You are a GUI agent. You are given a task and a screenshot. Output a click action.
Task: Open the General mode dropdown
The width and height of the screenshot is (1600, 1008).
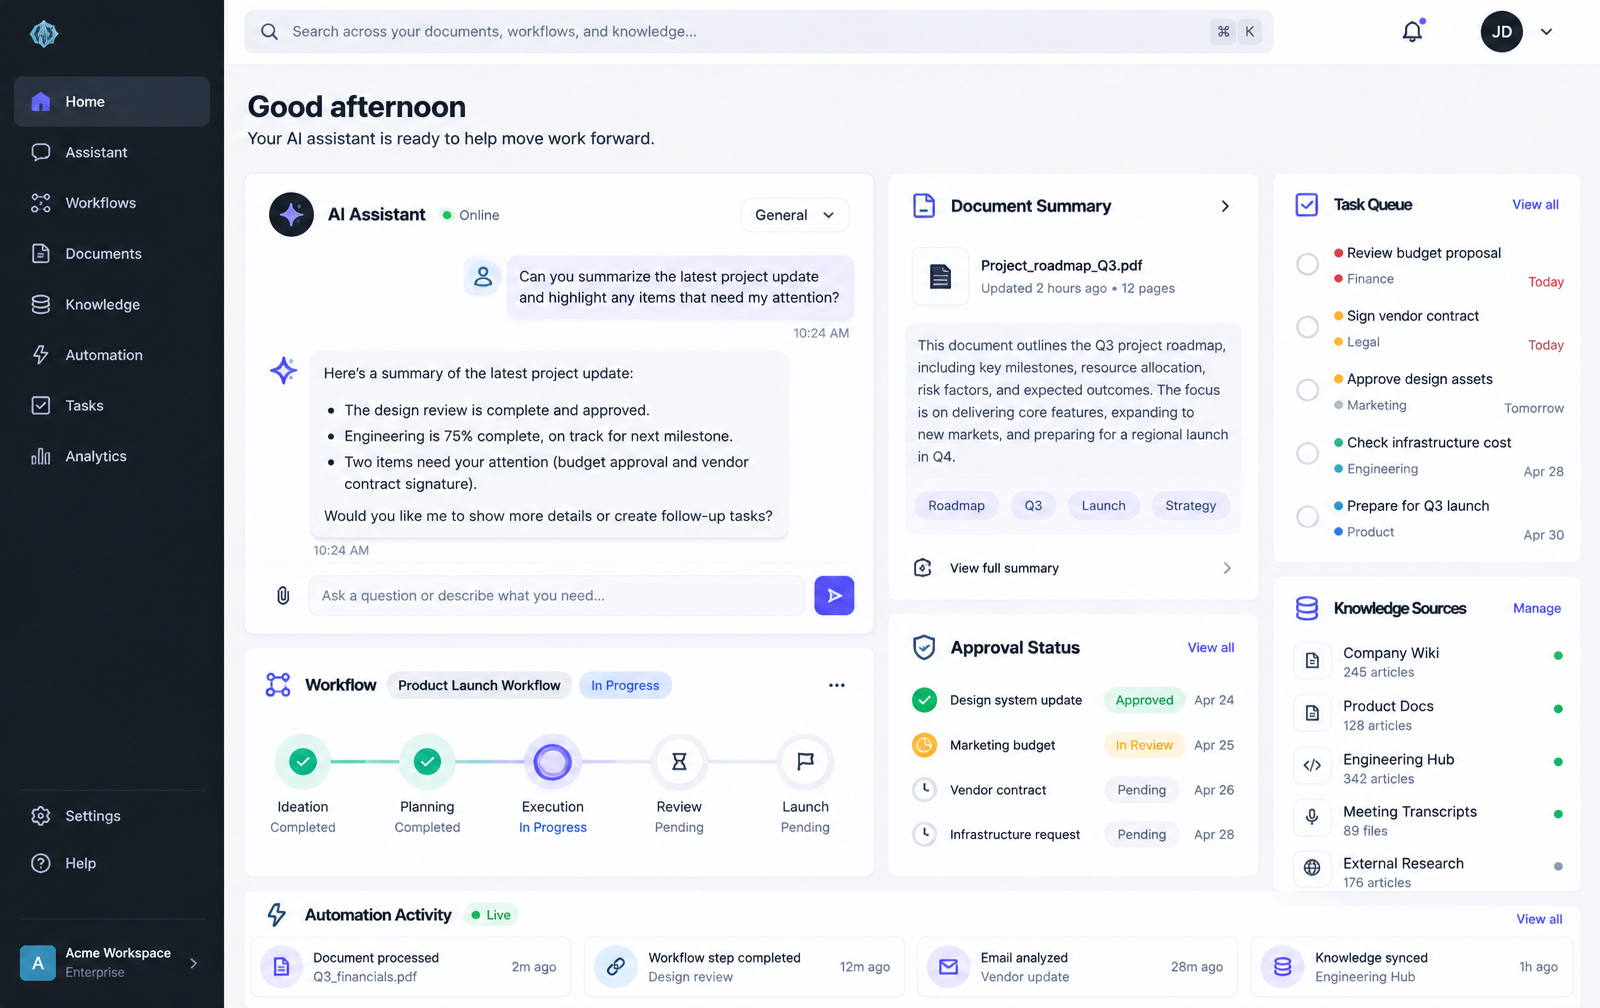pos(795,215)
